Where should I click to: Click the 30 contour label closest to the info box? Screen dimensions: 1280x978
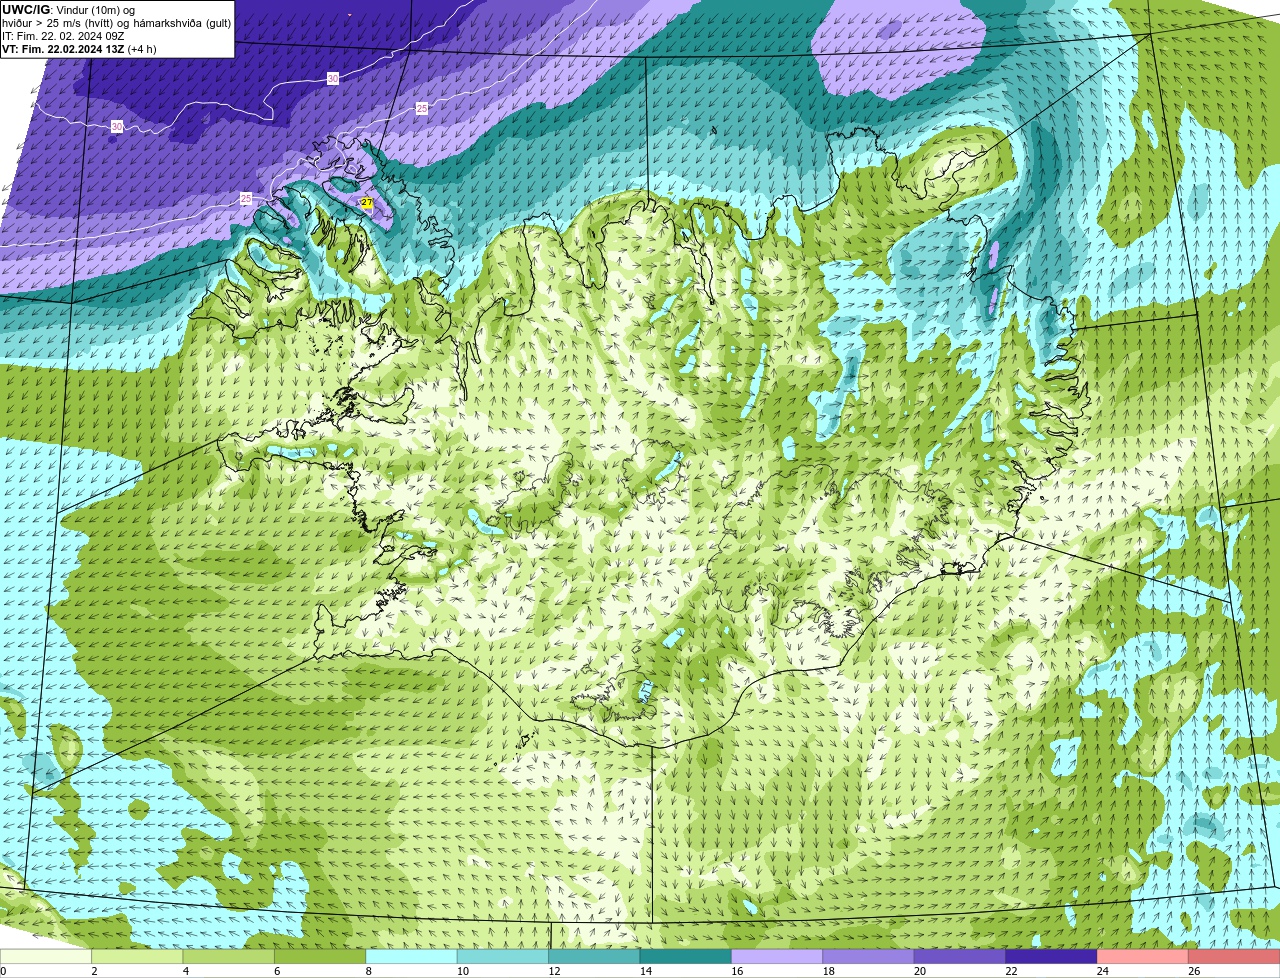click(117, 127)
